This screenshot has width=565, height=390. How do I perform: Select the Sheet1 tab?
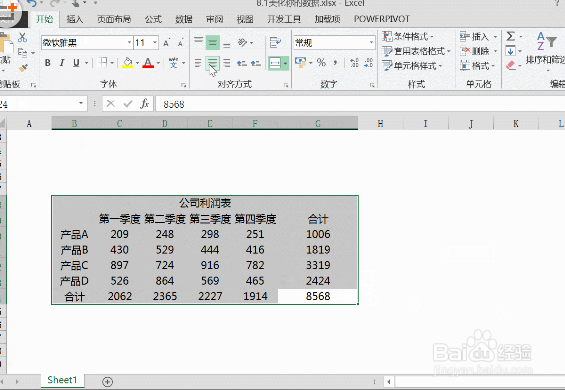[62, 380]
